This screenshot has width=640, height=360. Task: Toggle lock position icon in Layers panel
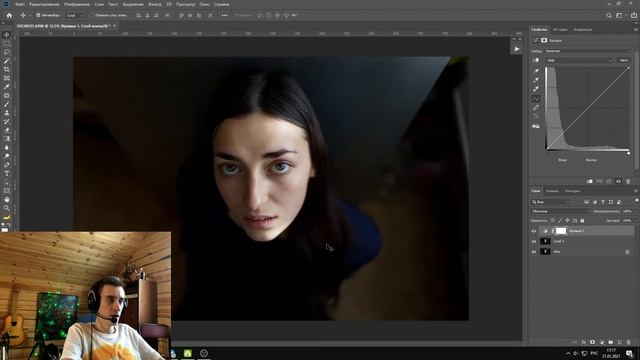(x=567, y=220)
